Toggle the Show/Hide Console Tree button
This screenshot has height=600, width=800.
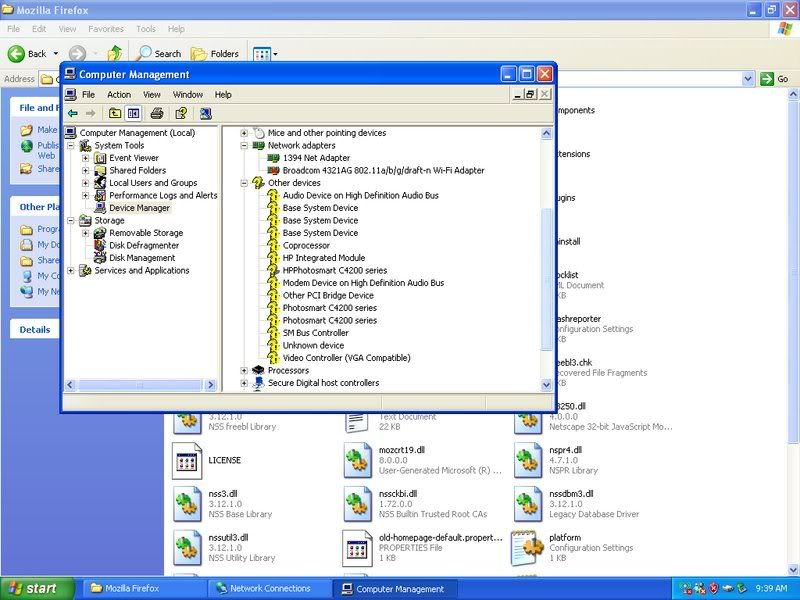coord(133,113)
